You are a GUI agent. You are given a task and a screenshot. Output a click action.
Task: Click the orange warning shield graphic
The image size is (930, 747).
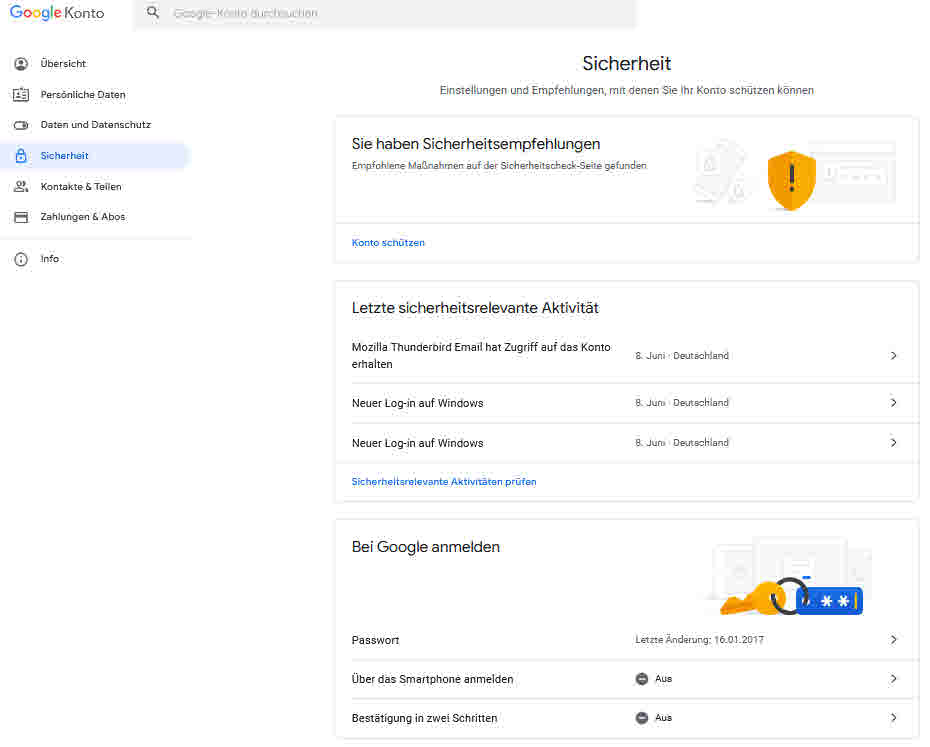coord(791,180)
